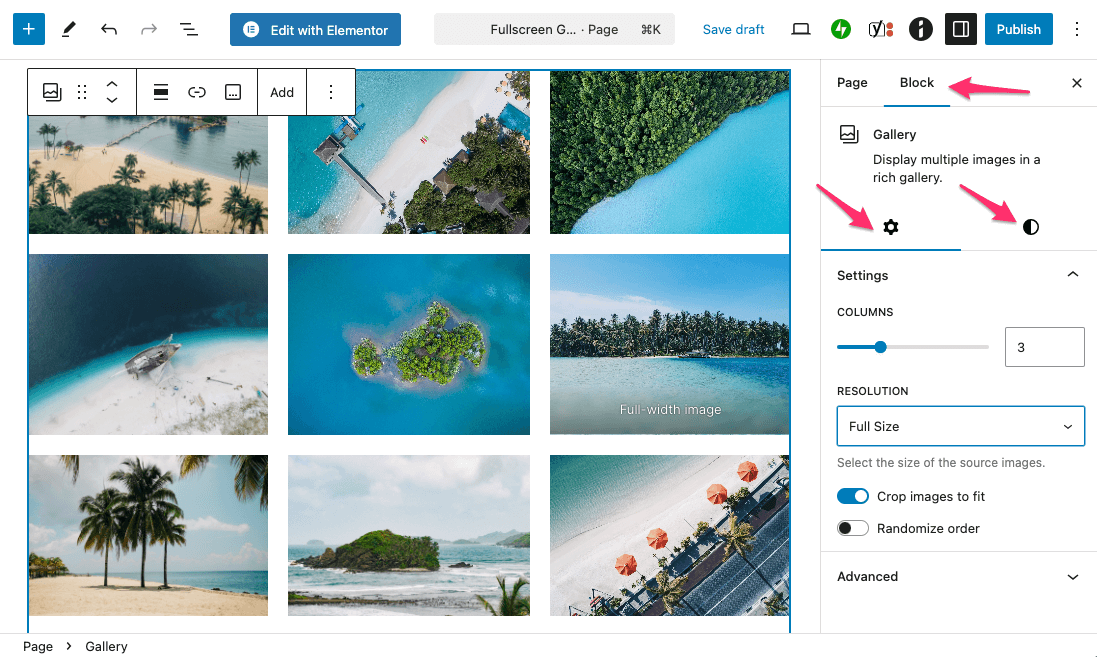Viewport: 1097px width, 657px height.
Task: Click the Jetpack green lightning icon
Action: pos(841,29)
